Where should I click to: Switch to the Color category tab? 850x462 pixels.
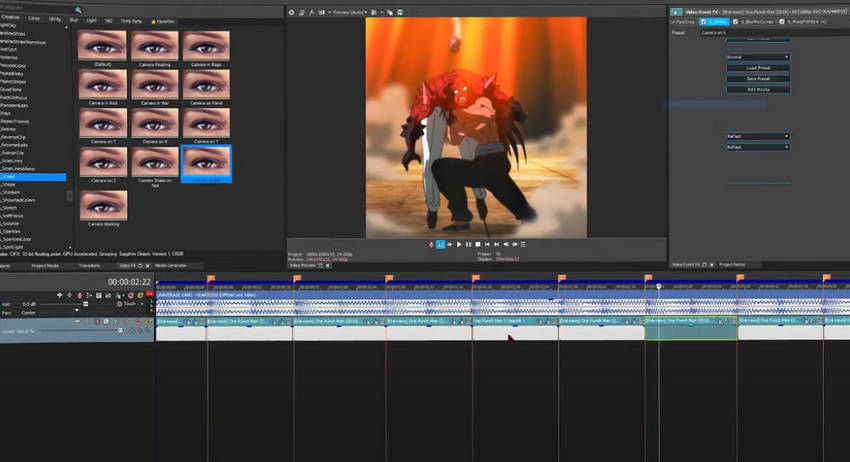point(34,18)
